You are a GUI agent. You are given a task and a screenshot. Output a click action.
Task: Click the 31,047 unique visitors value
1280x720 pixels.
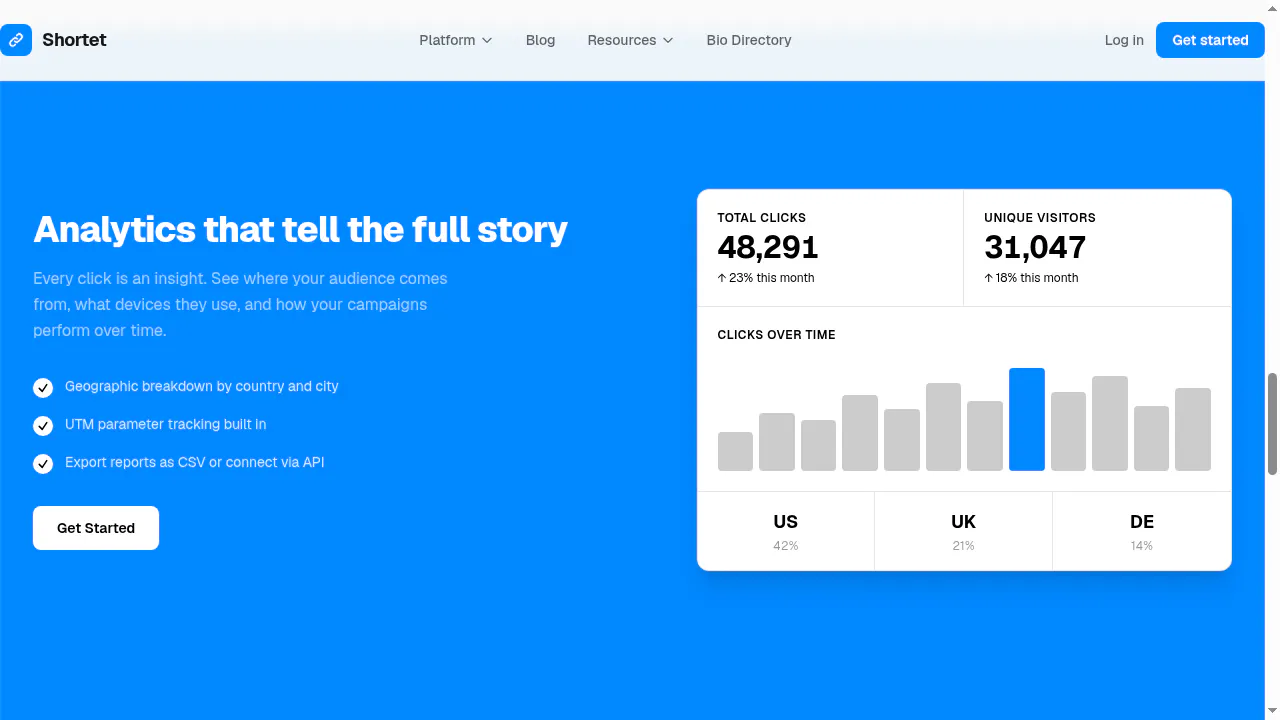coord(1035,247)
